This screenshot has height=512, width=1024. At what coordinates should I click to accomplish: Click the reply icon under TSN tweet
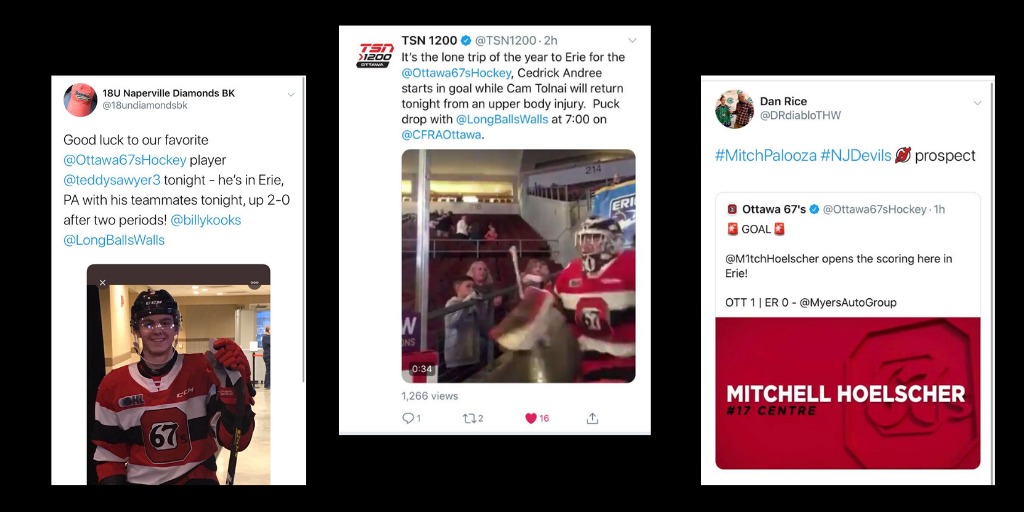(408, 418)
